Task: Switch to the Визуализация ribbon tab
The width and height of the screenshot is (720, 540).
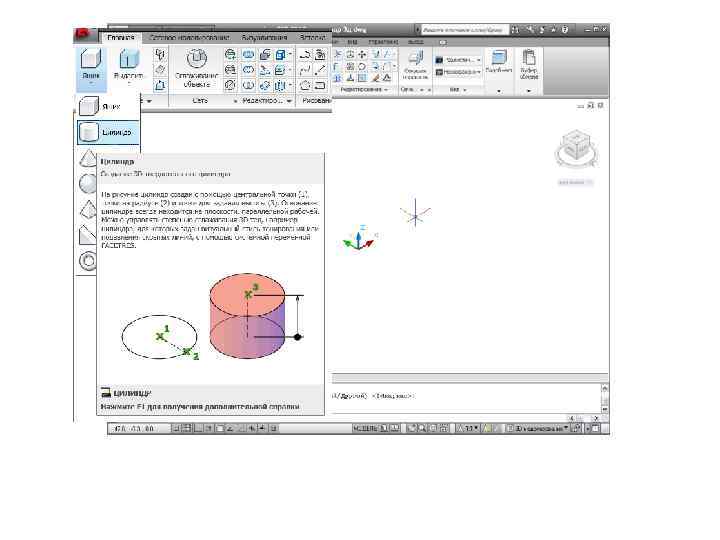Action: click(264, 38)
